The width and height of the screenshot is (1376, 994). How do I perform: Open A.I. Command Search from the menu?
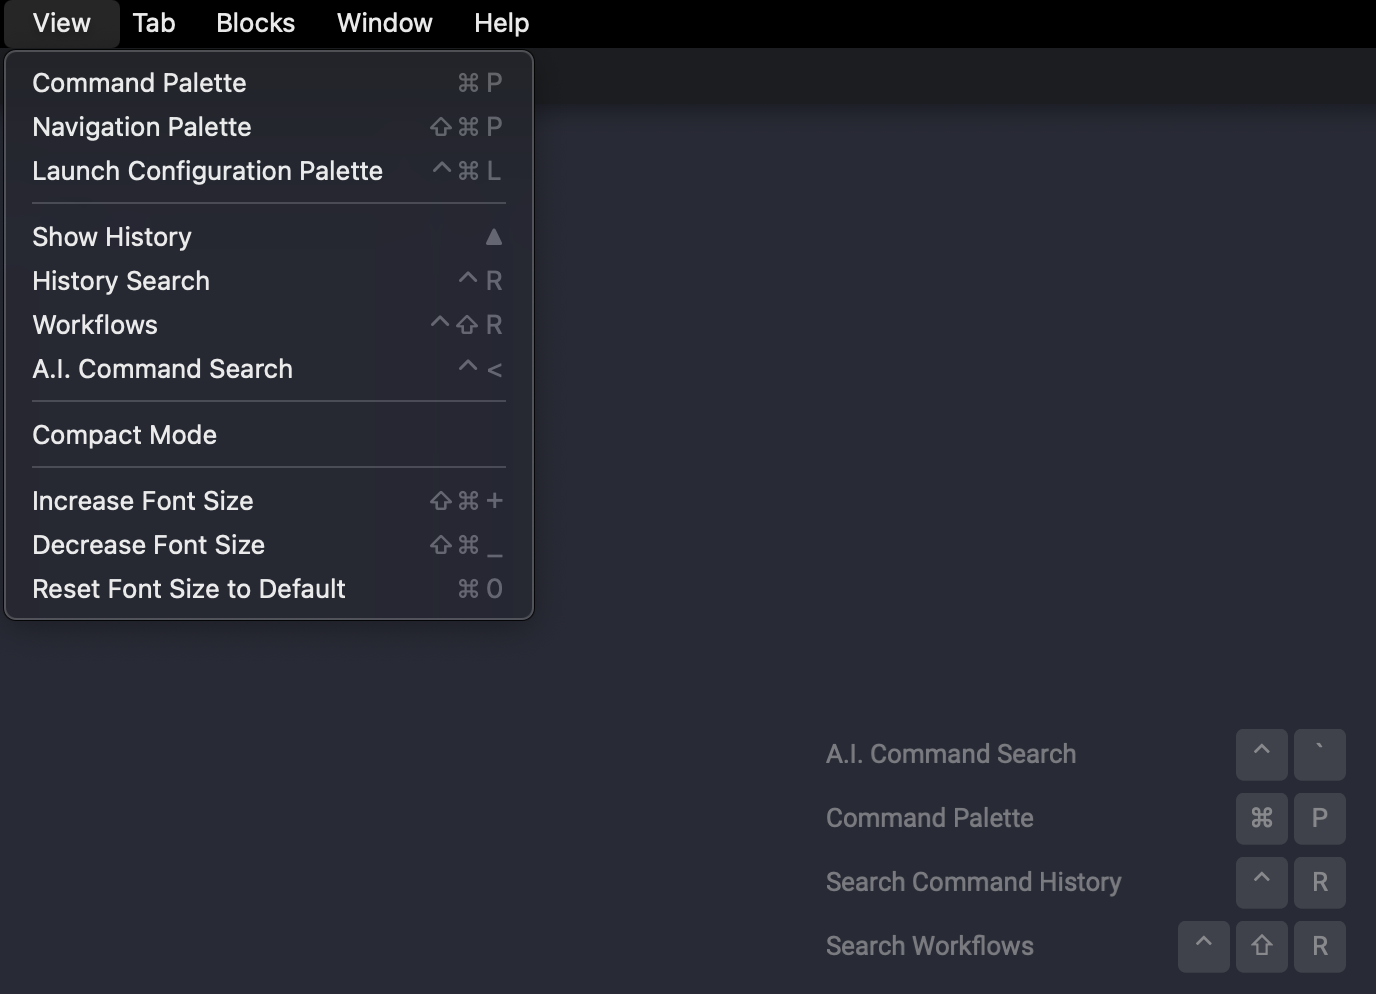[162, 368]
